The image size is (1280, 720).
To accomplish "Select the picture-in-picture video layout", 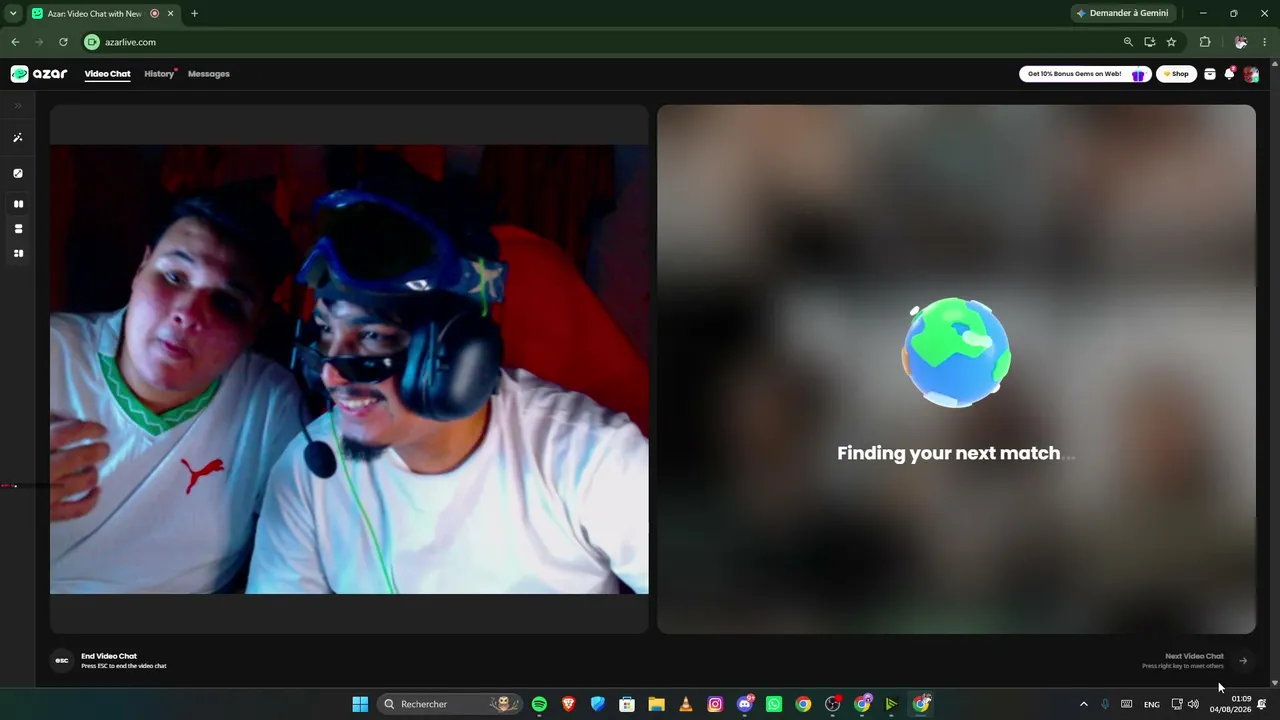I will [x=18, y=254].
